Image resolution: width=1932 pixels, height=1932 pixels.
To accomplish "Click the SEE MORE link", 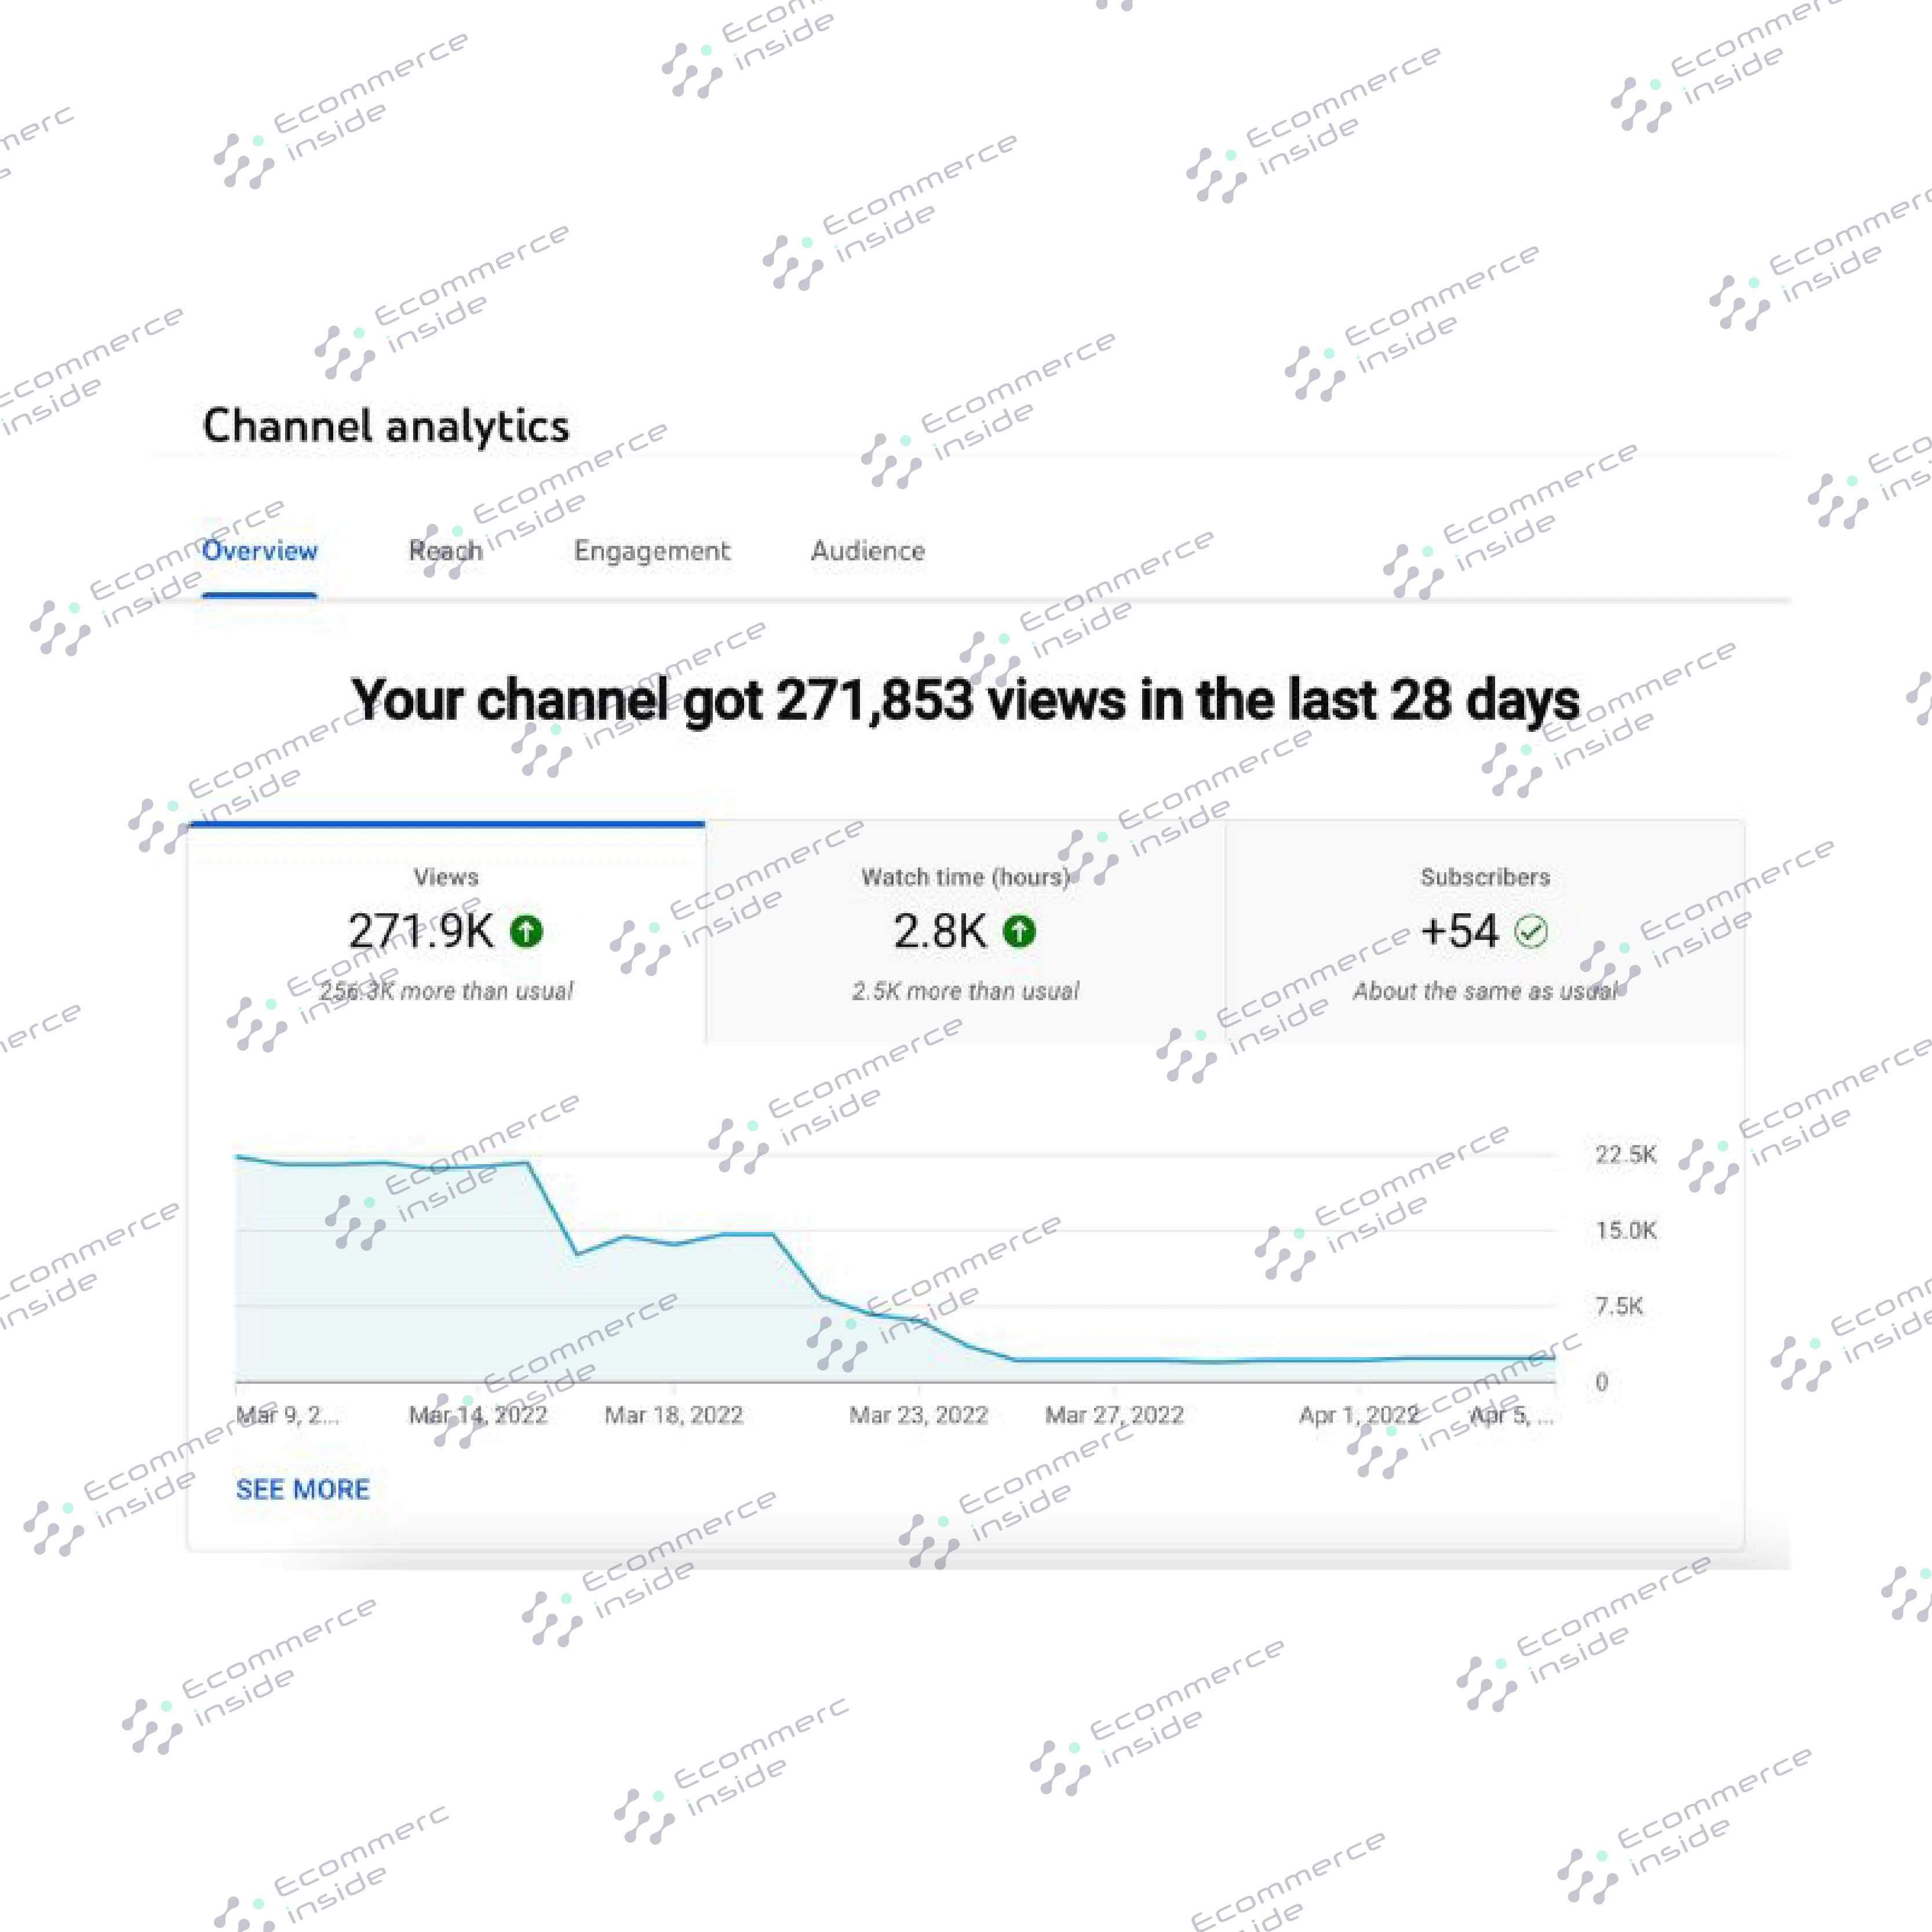I will (303, 1489).
